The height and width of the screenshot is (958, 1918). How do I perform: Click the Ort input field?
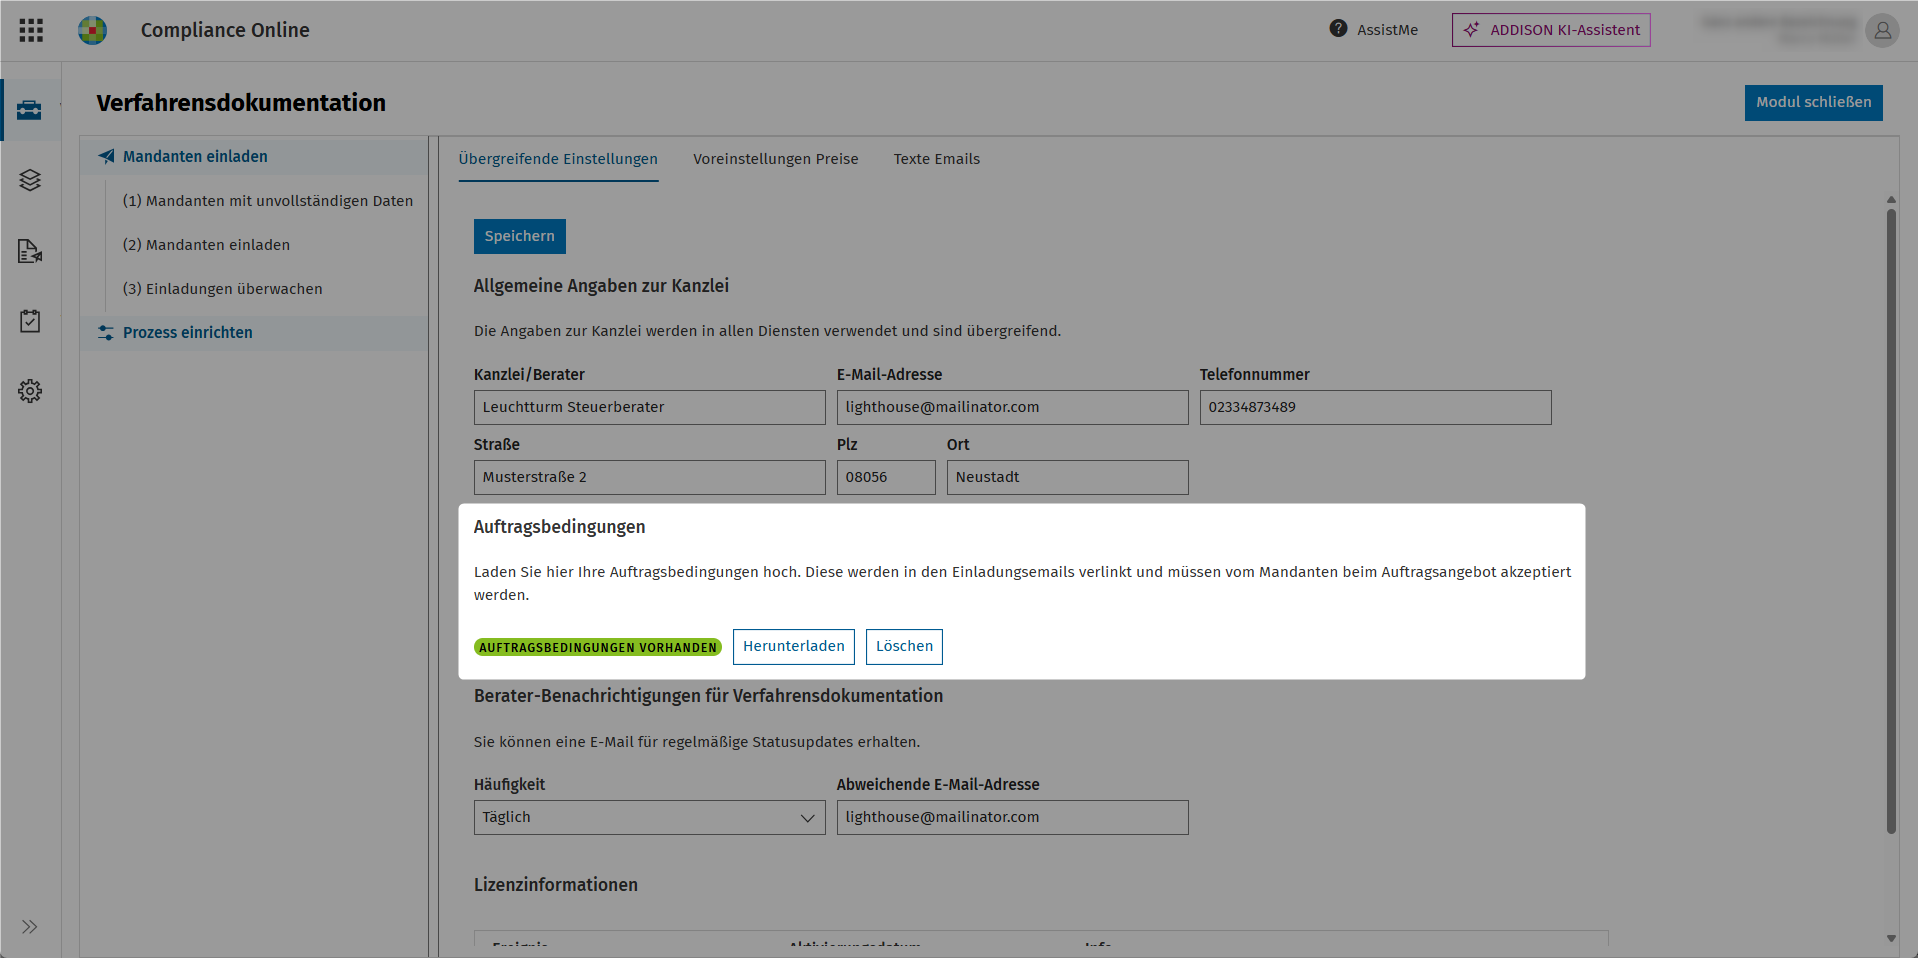[x=1067, y=477]
